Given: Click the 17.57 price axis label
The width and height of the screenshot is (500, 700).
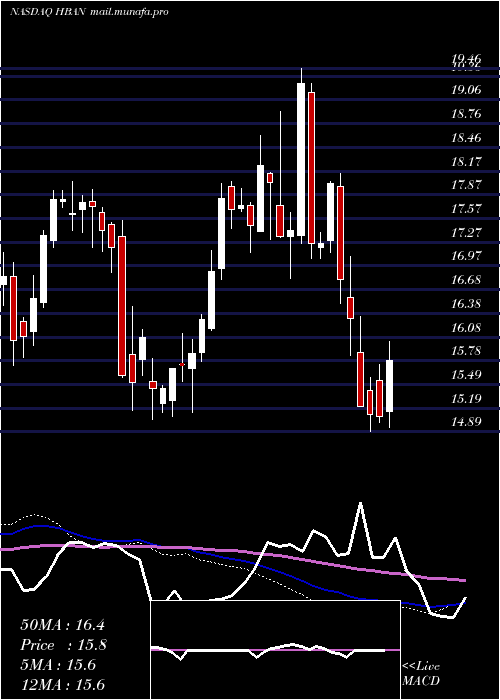Looking at the screenshot, I should coord(467,208).
